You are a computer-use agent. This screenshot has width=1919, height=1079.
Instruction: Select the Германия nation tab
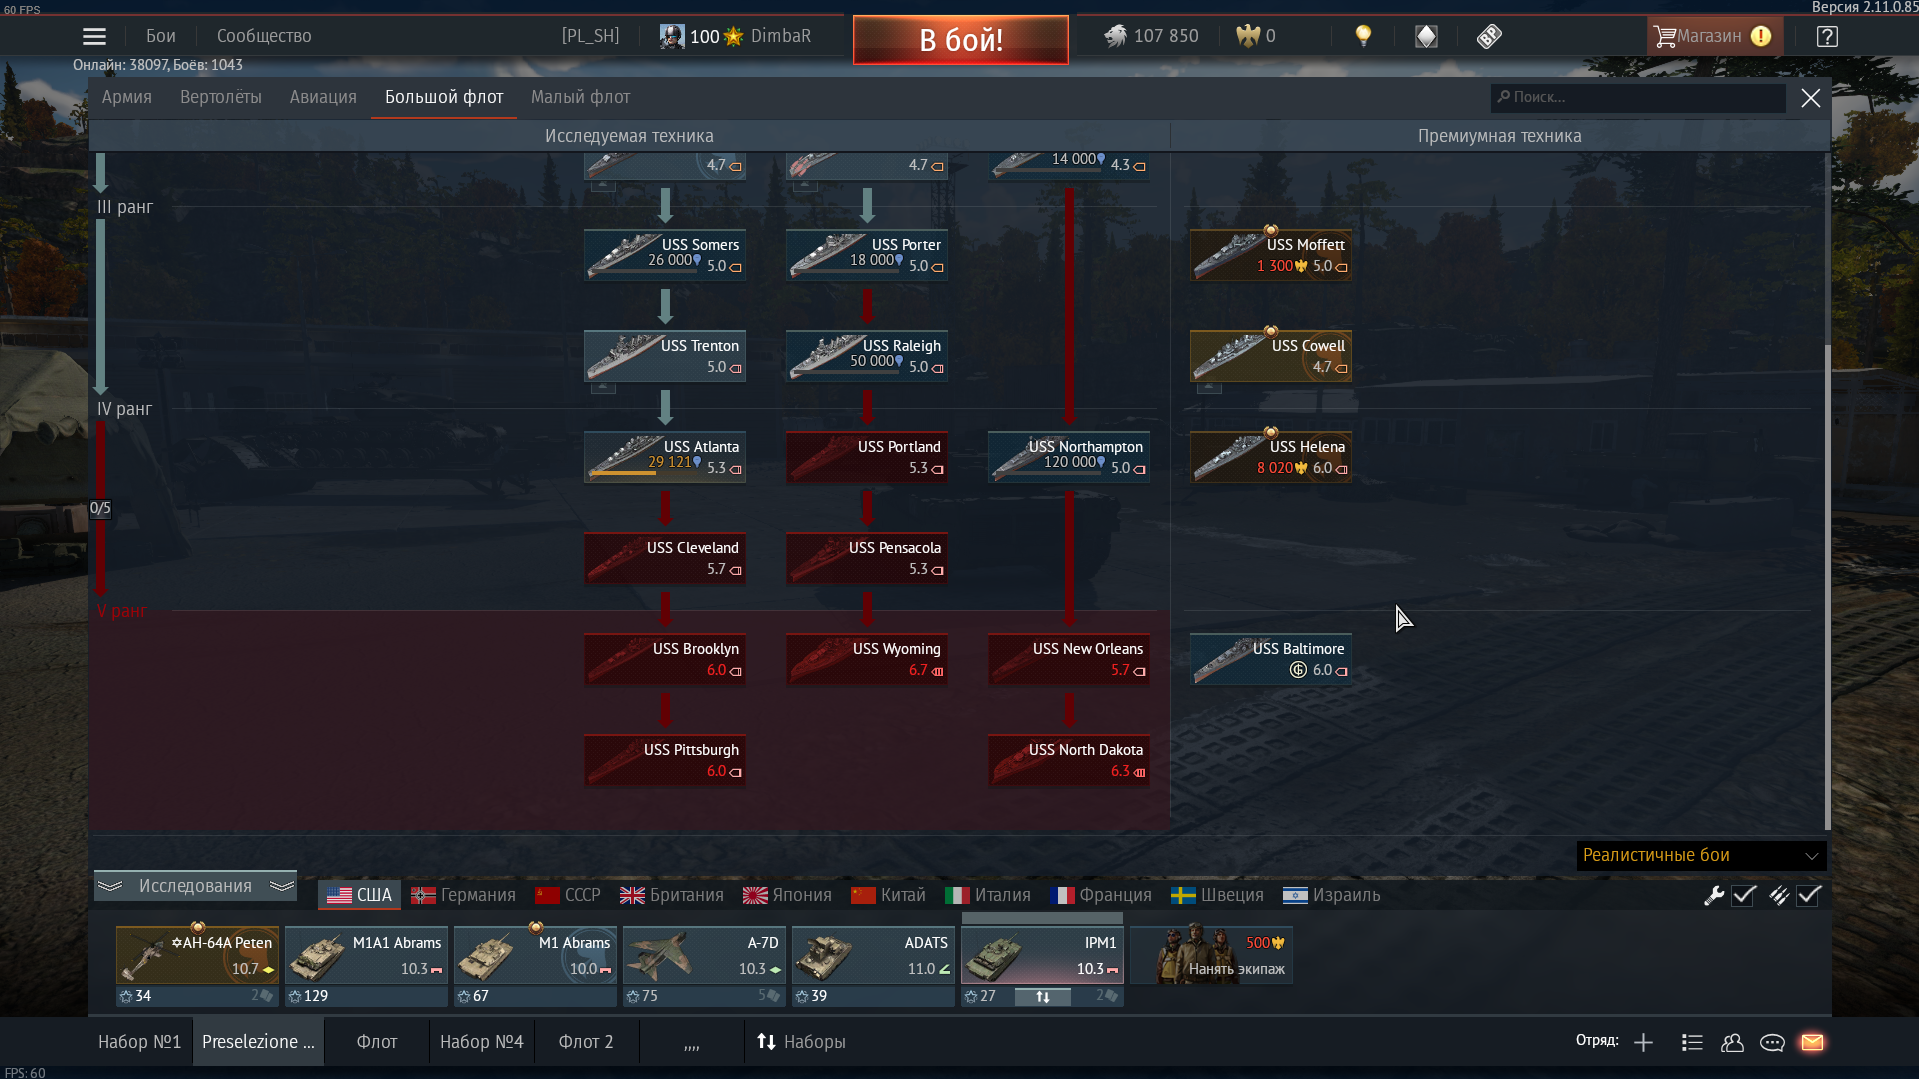(x=464, y=894)
